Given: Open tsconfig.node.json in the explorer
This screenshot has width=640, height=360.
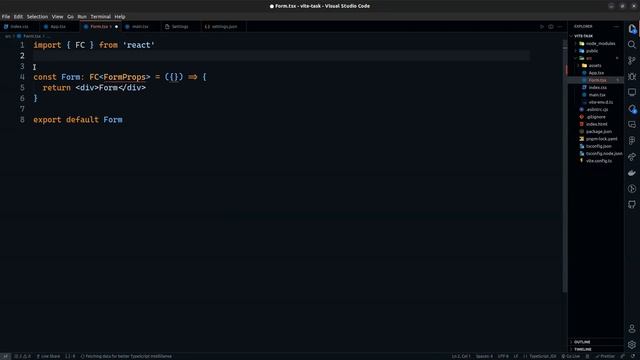Looking at the screenshot, I should coord(596,153).
